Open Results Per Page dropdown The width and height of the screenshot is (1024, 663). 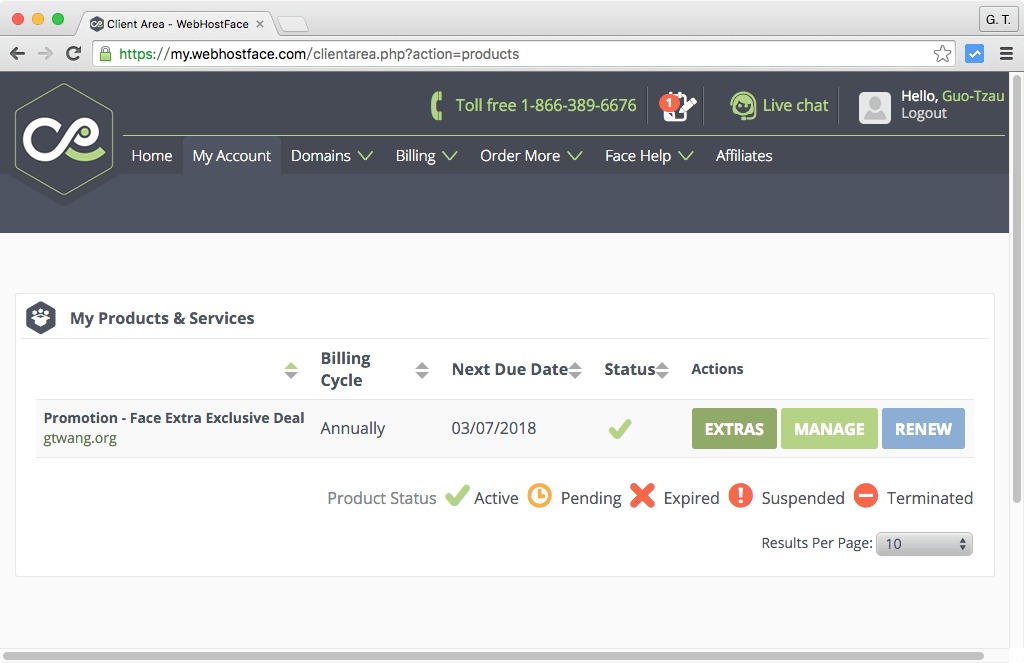tap(924, 544)
